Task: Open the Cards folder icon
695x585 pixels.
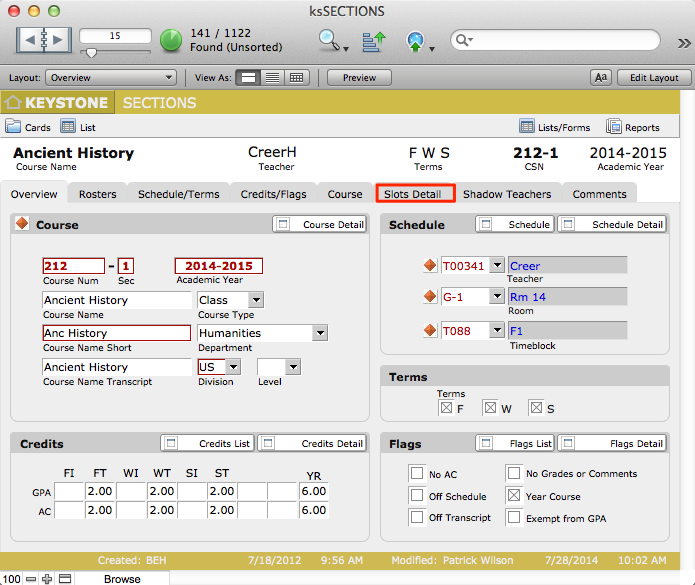Action: [x=13, y=127]
